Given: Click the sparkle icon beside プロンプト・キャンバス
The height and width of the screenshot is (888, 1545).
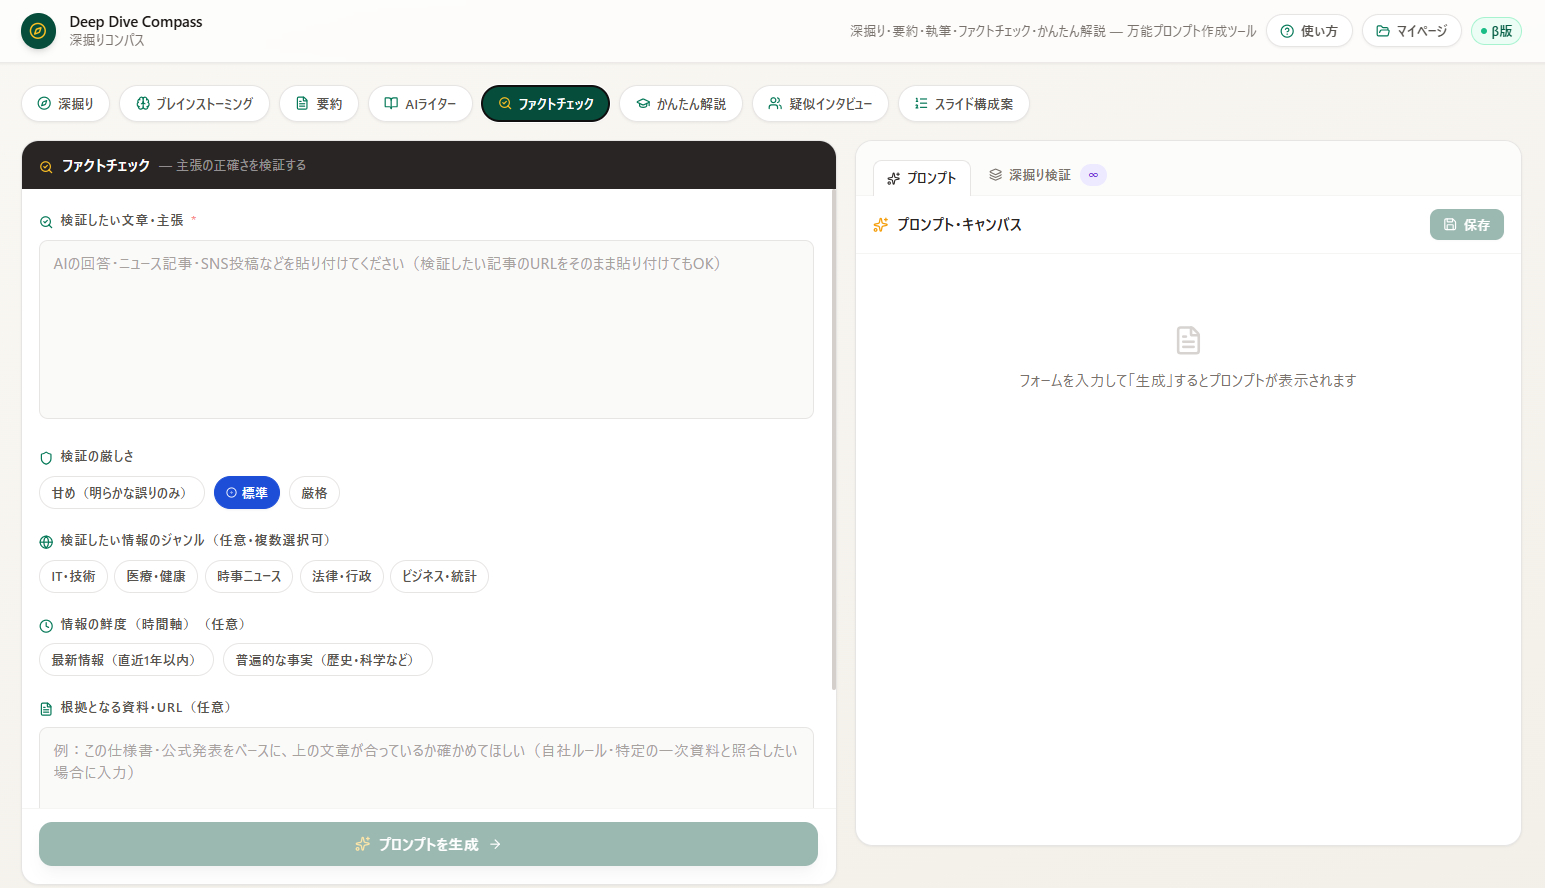Looking at the screenshot, I should [880, 225].
